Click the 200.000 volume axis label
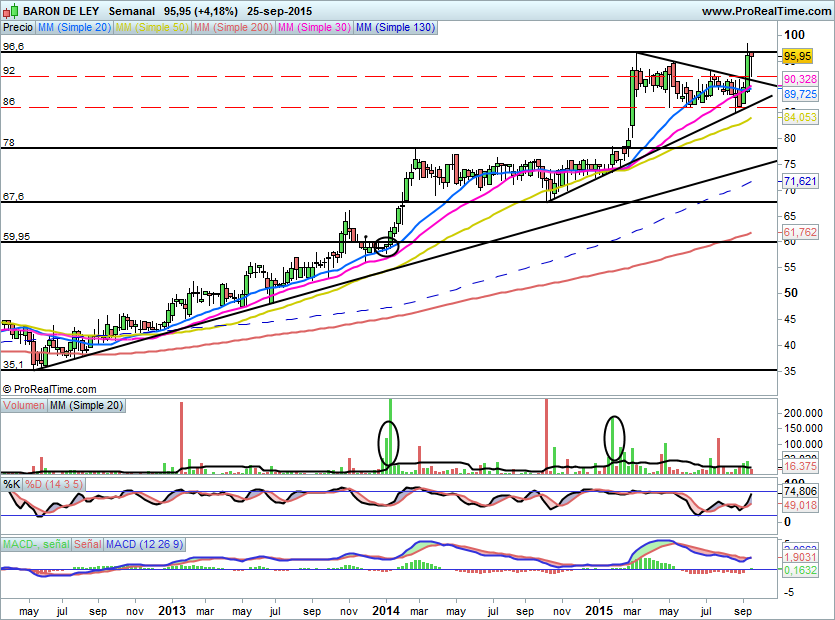Viewport: 835px width, 620px height. [x=803, y=413]
